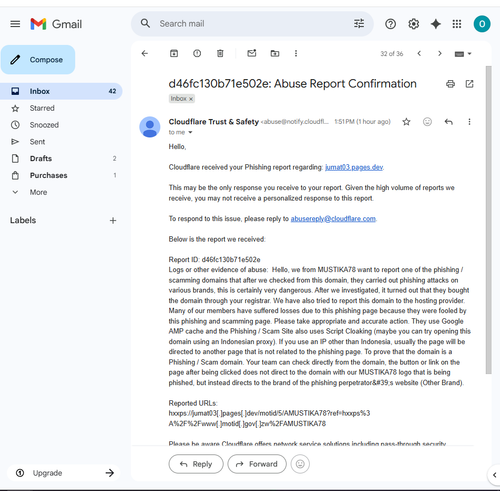
Task: Reply arrow in message header
Action: tap(448, 122)
